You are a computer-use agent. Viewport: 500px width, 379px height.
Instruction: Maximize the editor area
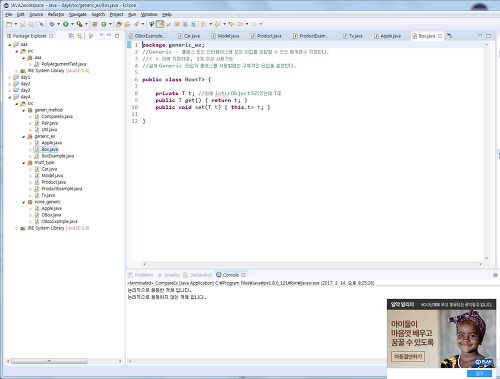(x=488, y=36)
